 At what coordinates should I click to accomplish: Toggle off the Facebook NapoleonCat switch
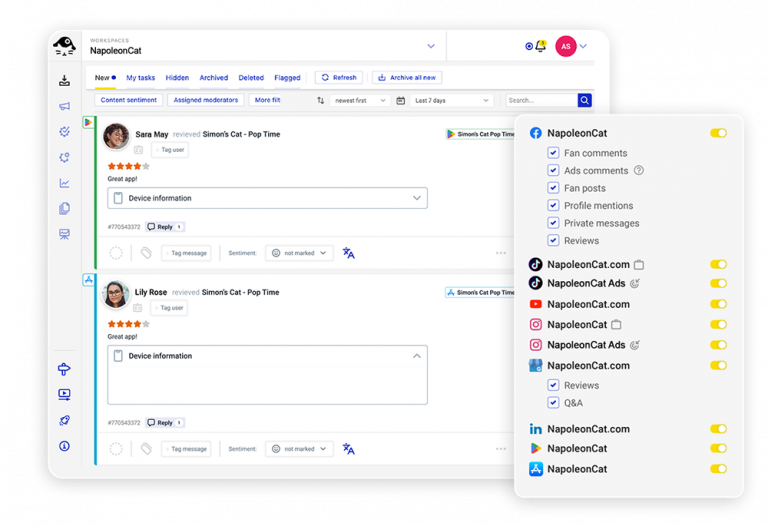click(x=719, y=133)
